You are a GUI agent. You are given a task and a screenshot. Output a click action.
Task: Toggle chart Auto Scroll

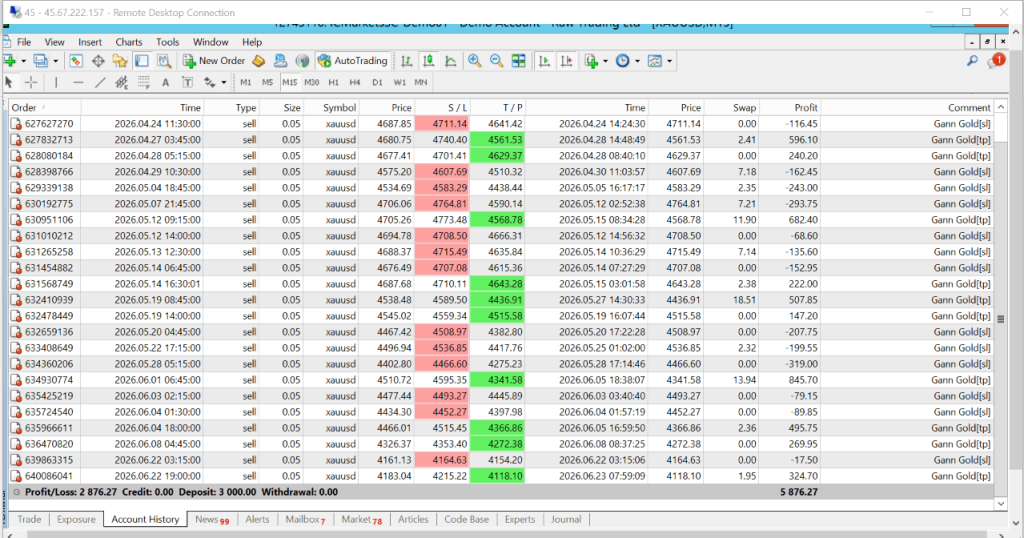click(544, 61)
